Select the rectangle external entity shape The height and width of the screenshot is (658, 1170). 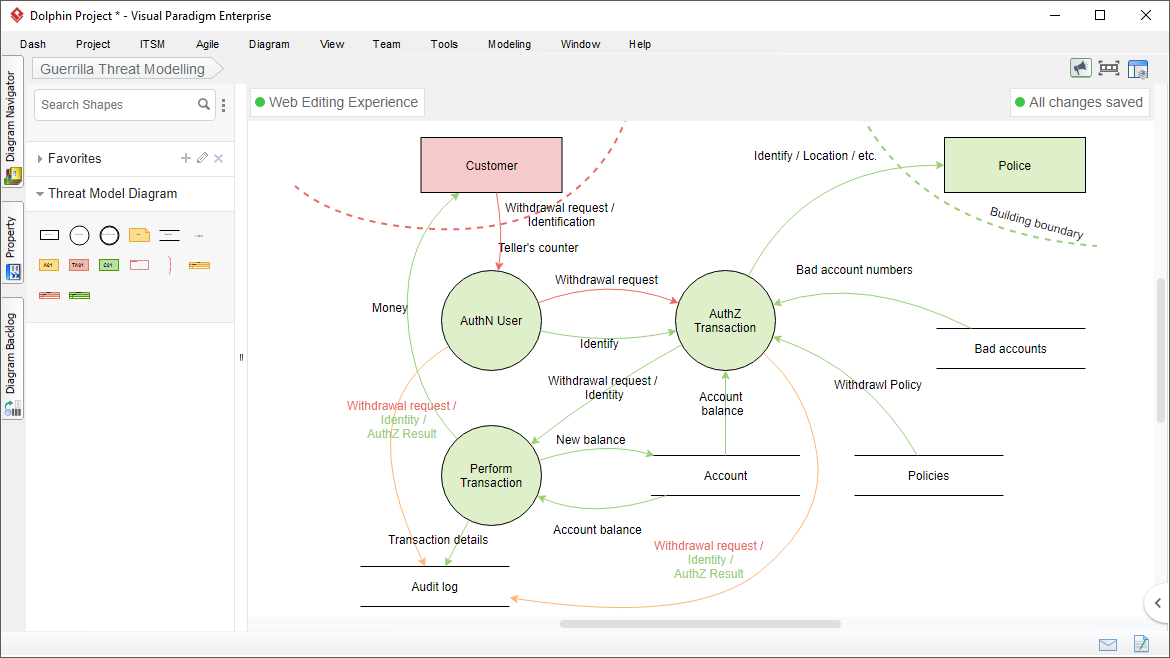tap(49, 235)
